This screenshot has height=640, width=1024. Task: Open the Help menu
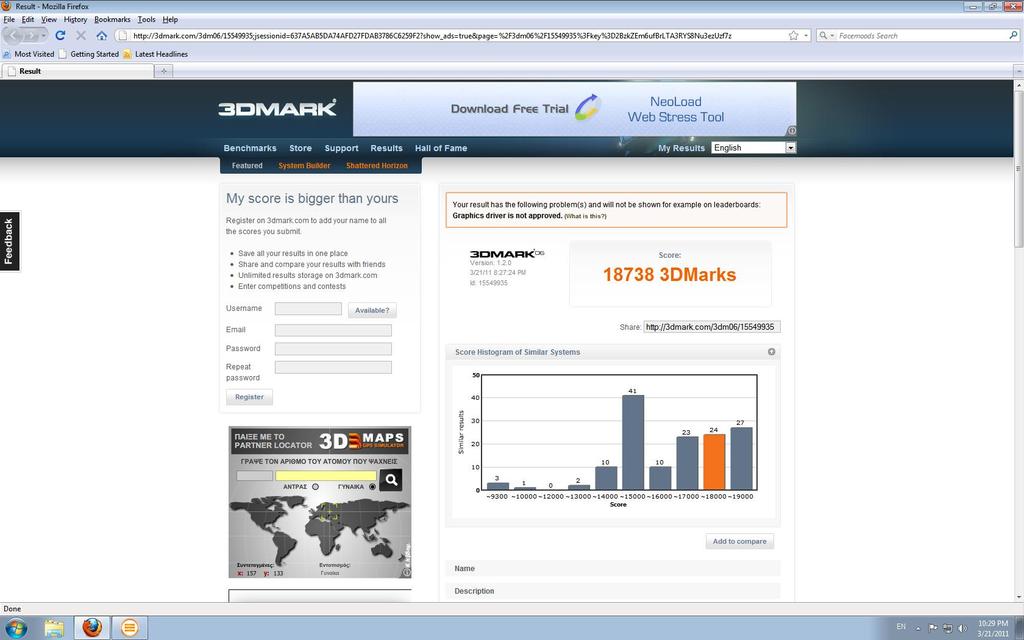[170, 20]
